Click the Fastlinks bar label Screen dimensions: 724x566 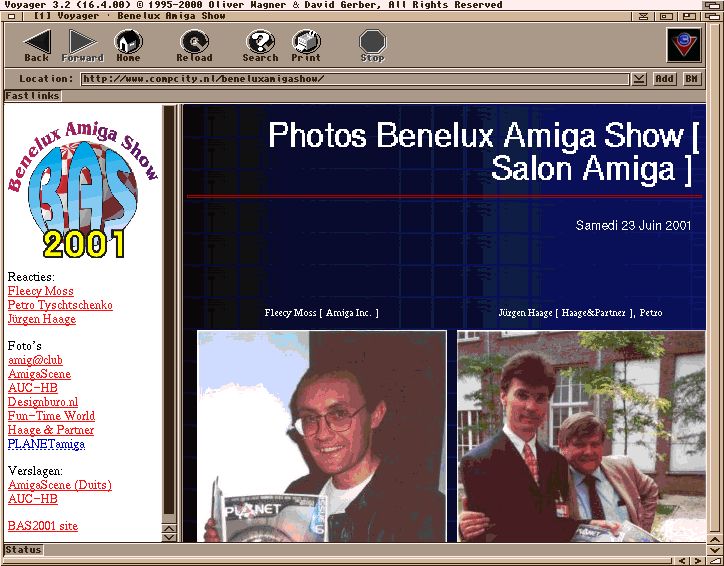pos(32,96)
